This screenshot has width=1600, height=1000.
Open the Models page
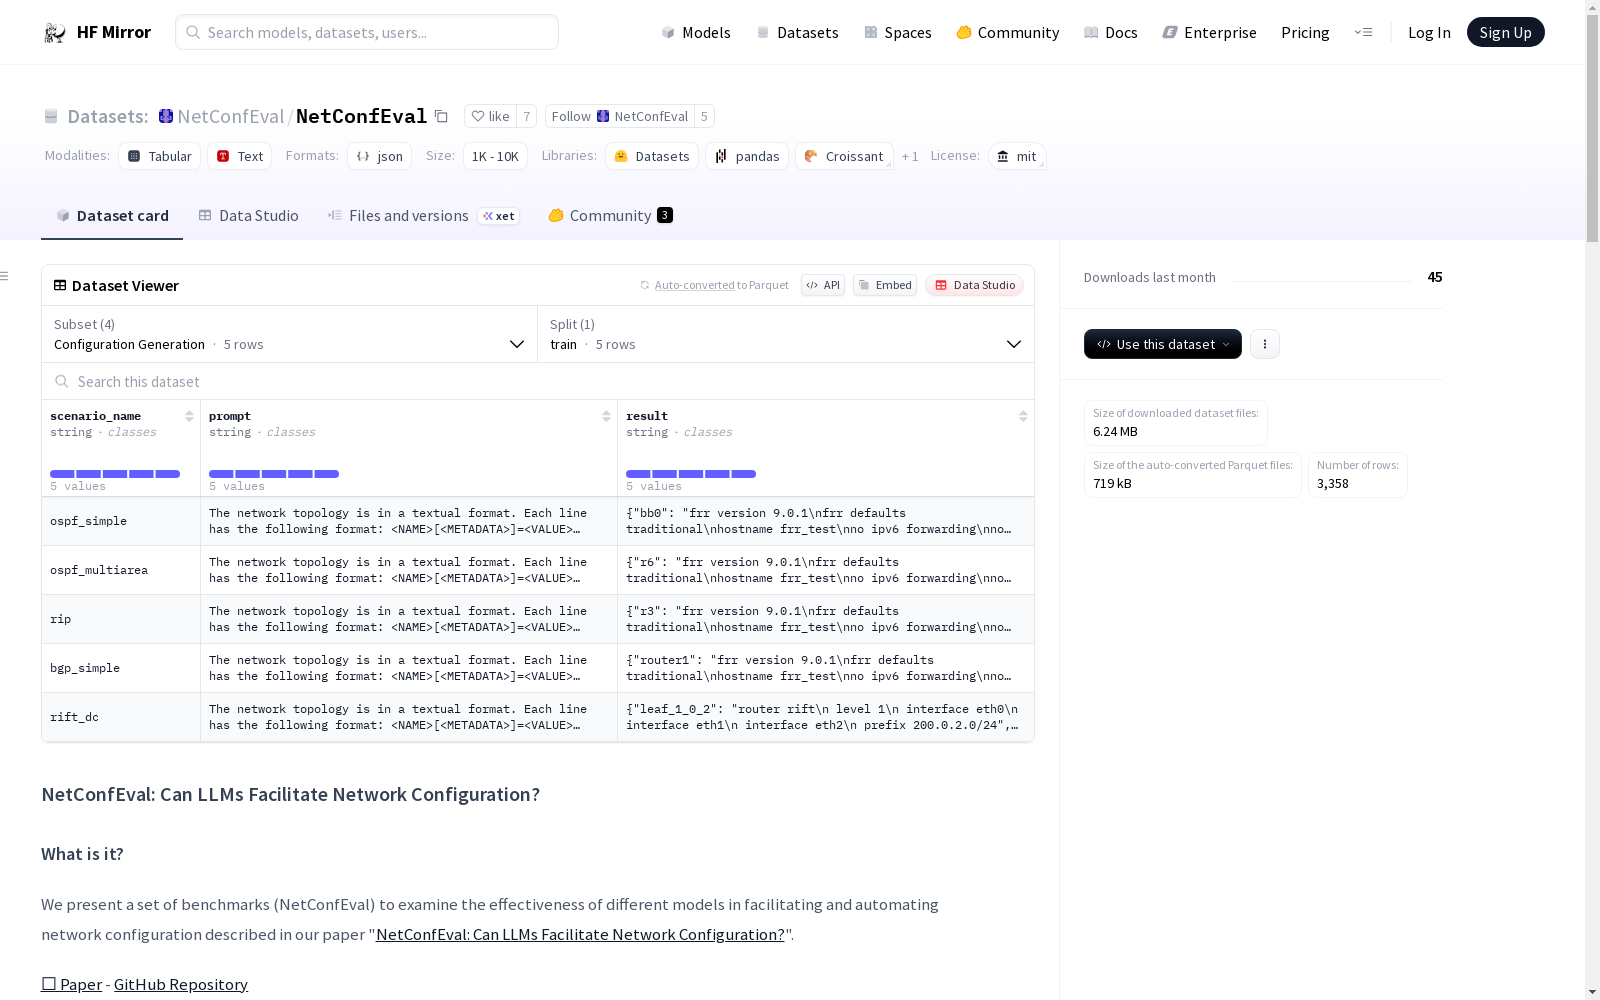pyautogui.click(x=696, y=33)
